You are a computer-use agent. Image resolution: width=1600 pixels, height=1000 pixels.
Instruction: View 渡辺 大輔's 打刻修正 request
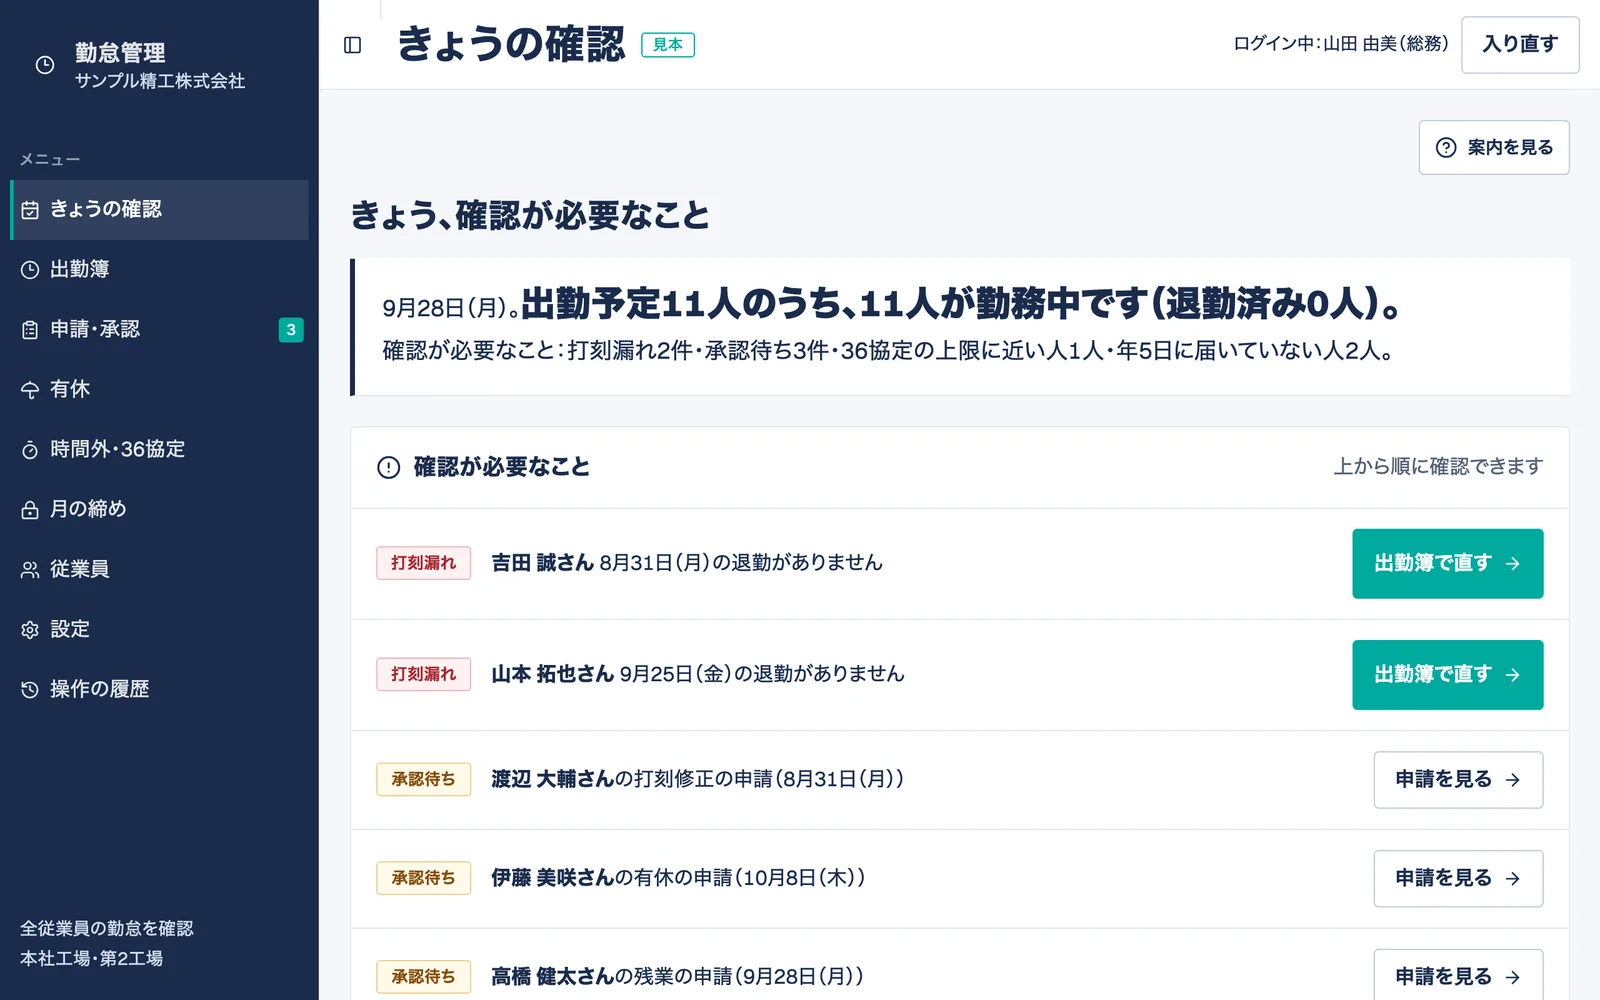tap(1458, 780)
